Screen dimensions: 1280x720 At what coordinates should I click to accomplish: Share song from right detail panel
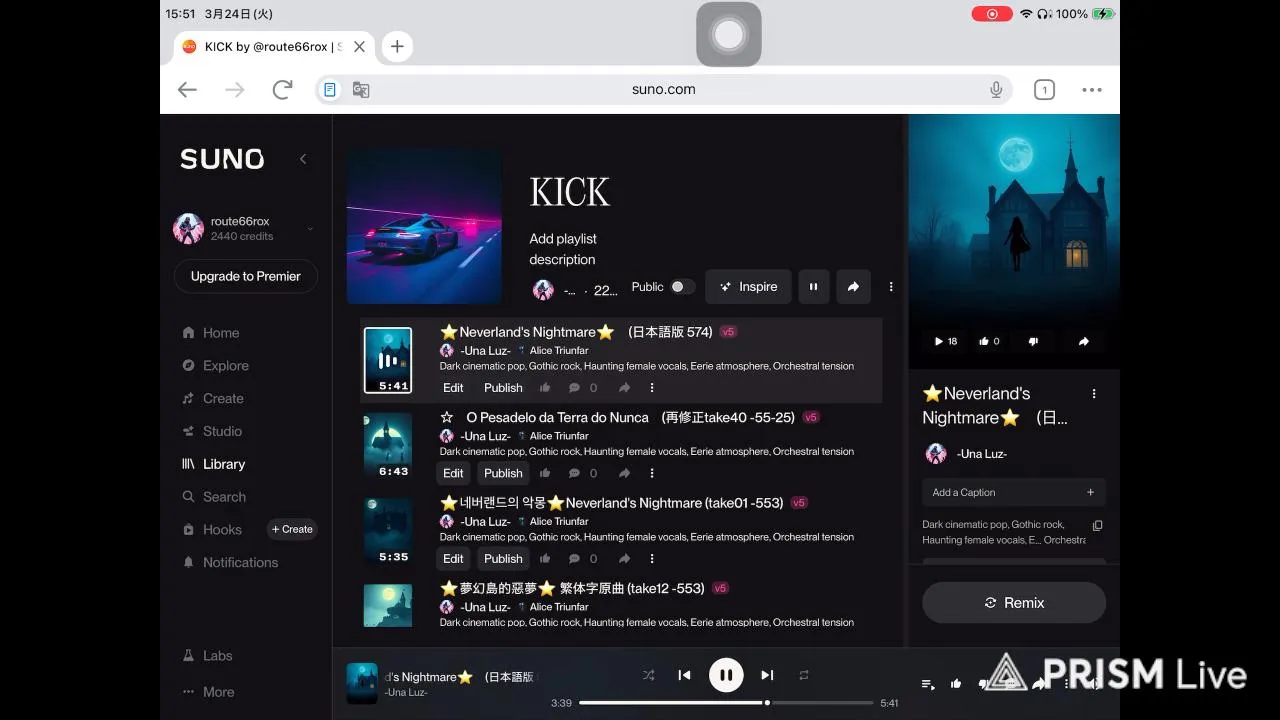tap(1083, 341)
